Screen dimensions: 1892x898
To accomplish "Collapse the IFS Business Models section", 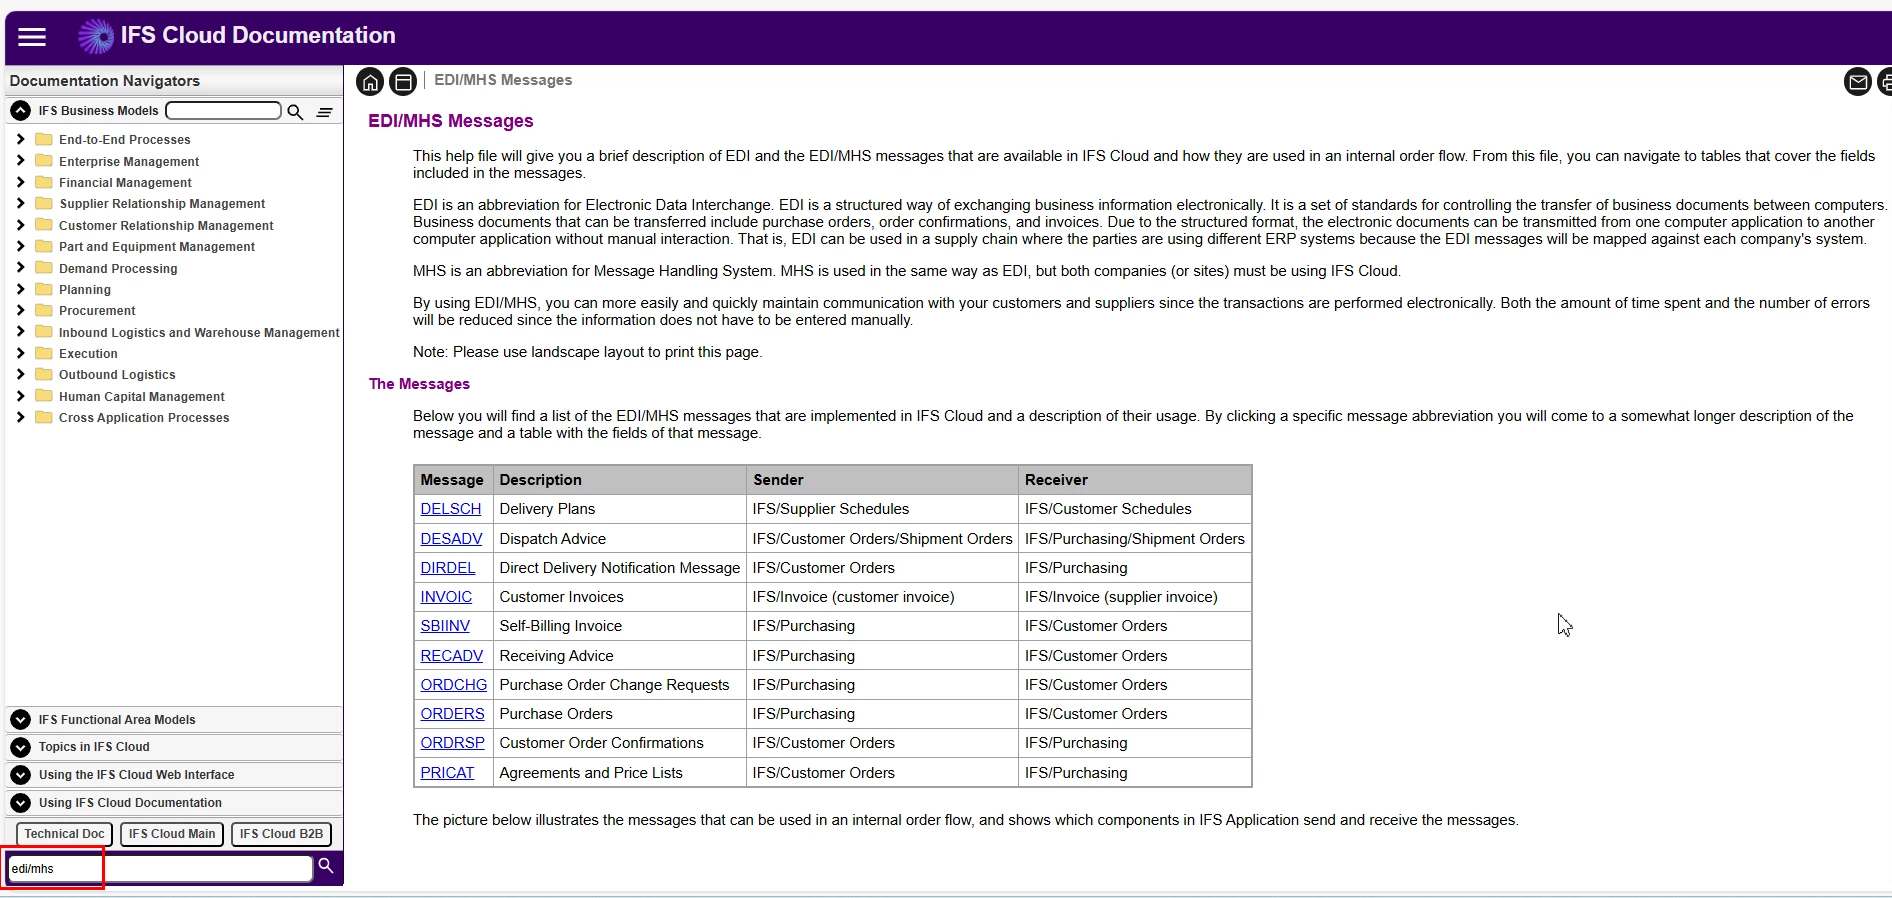I will pyautogui.click(x=20, y=111).
